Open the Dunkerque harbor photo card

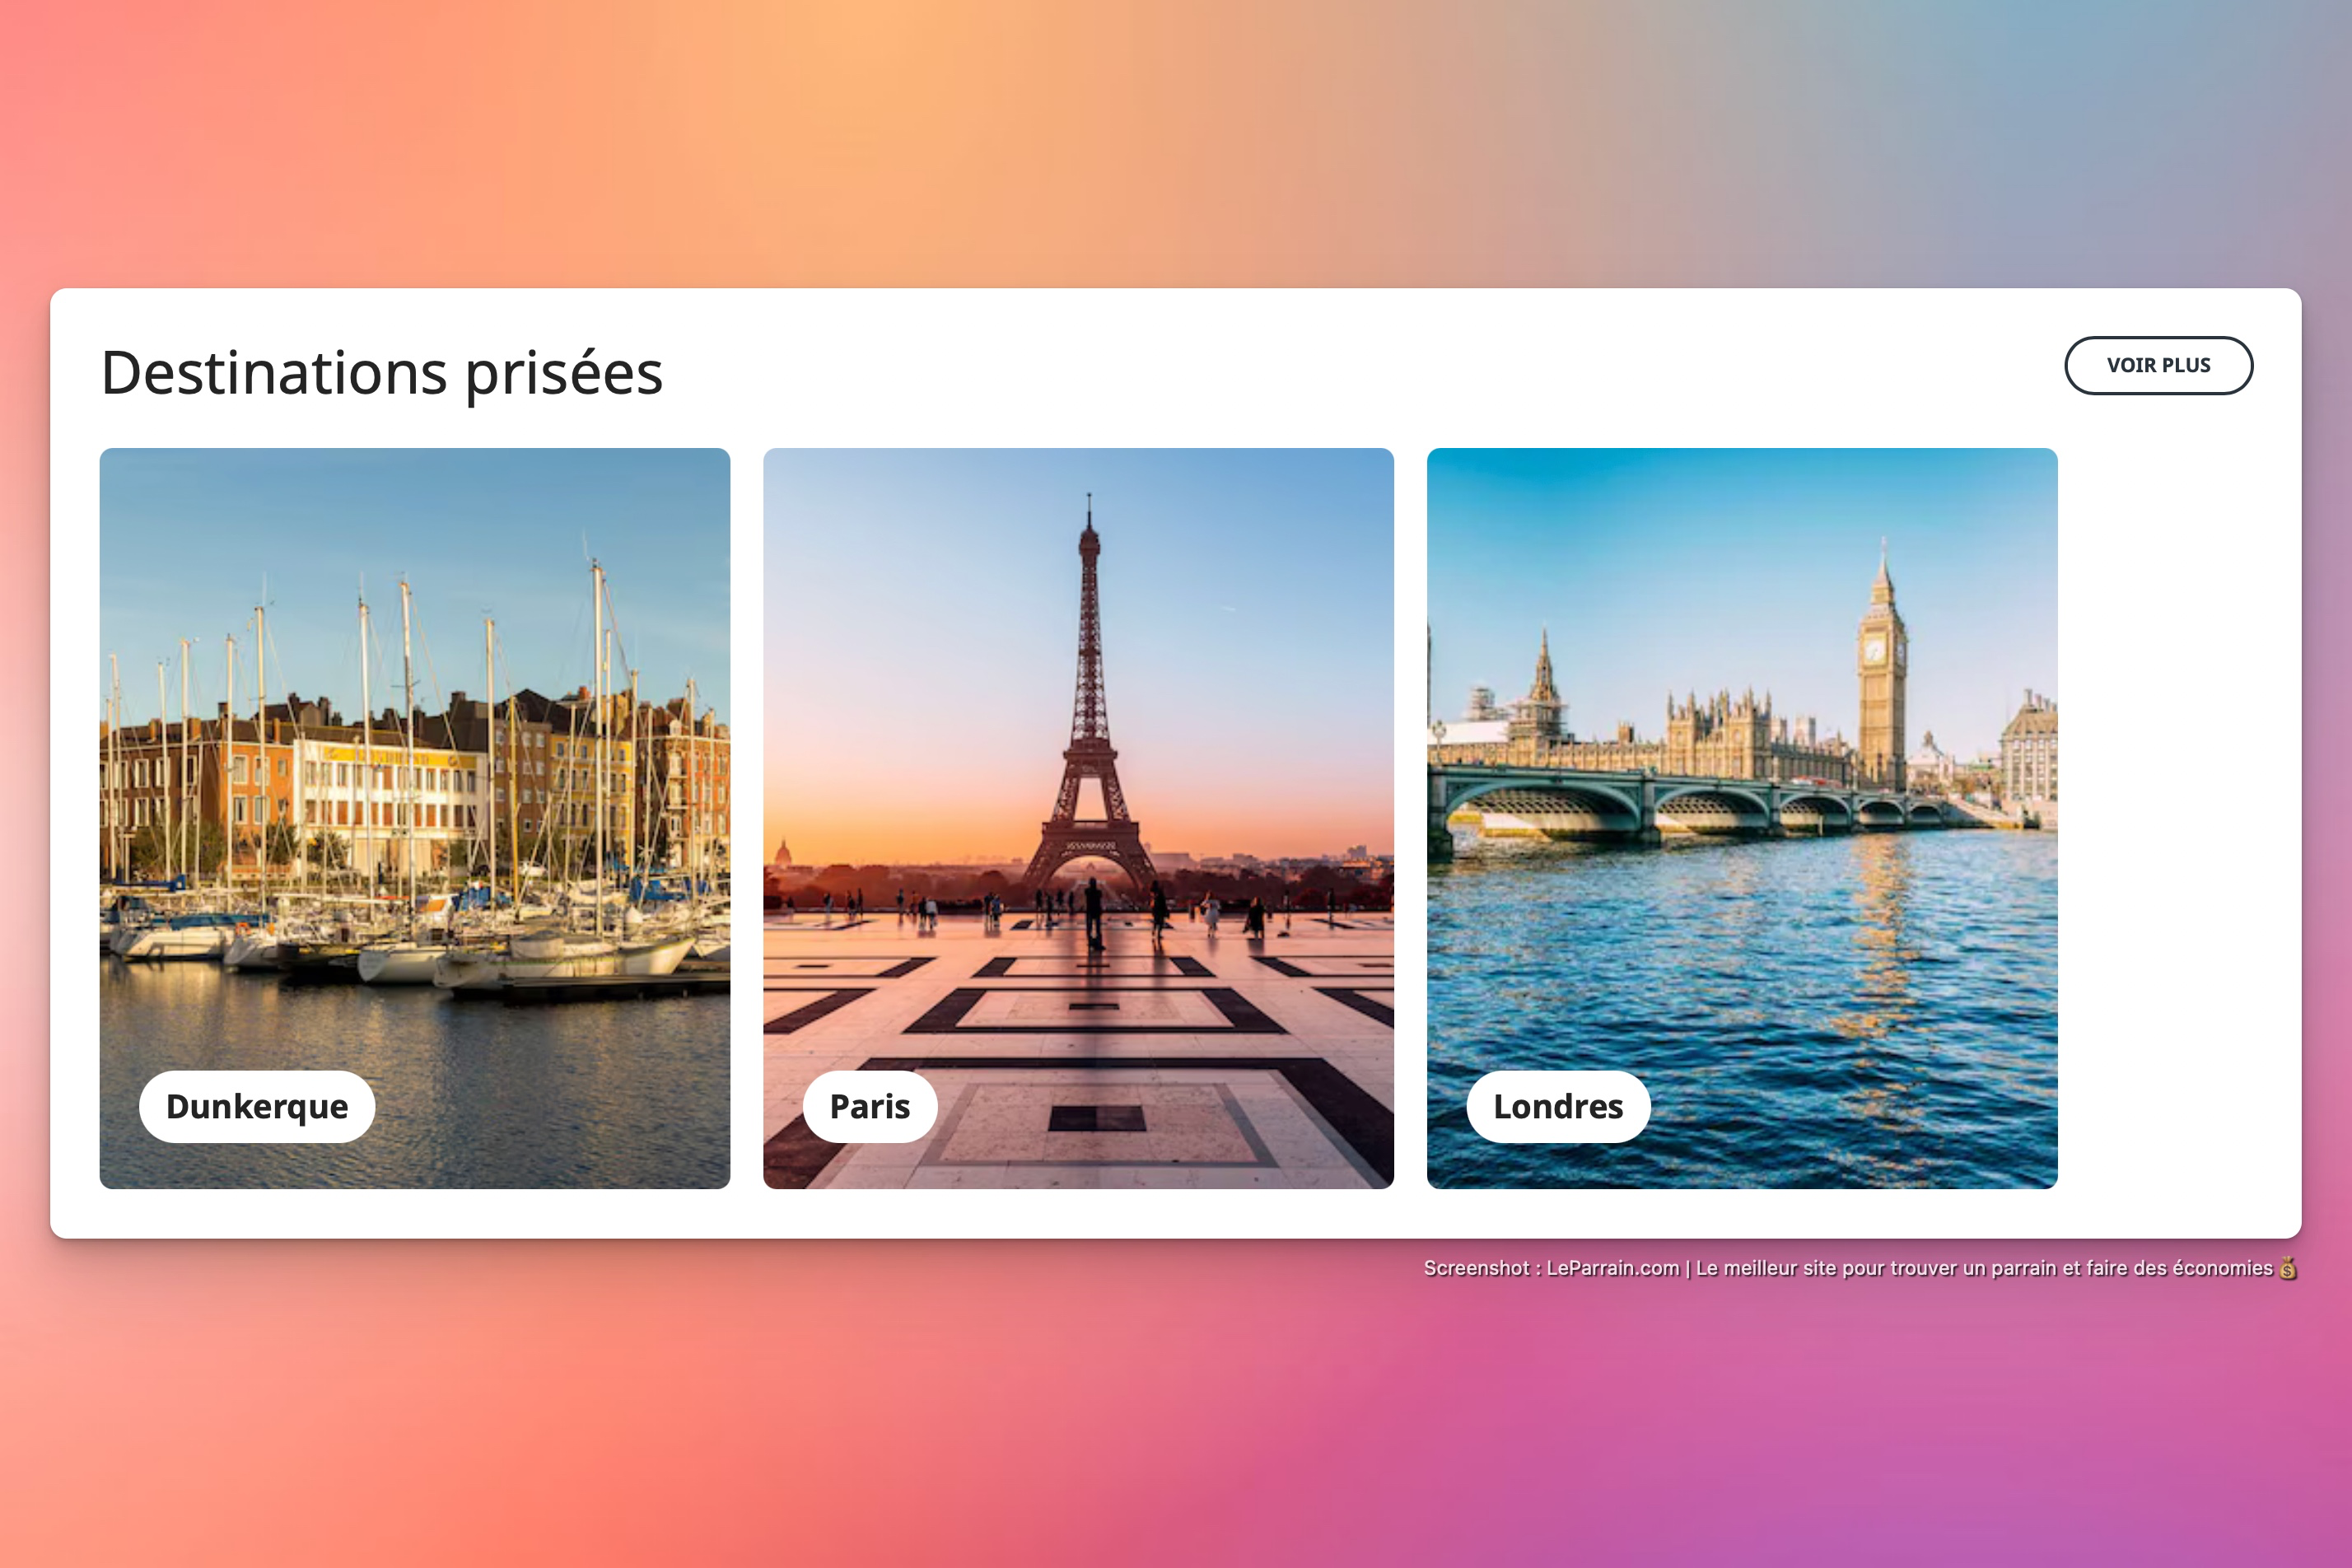coord(415,818)
